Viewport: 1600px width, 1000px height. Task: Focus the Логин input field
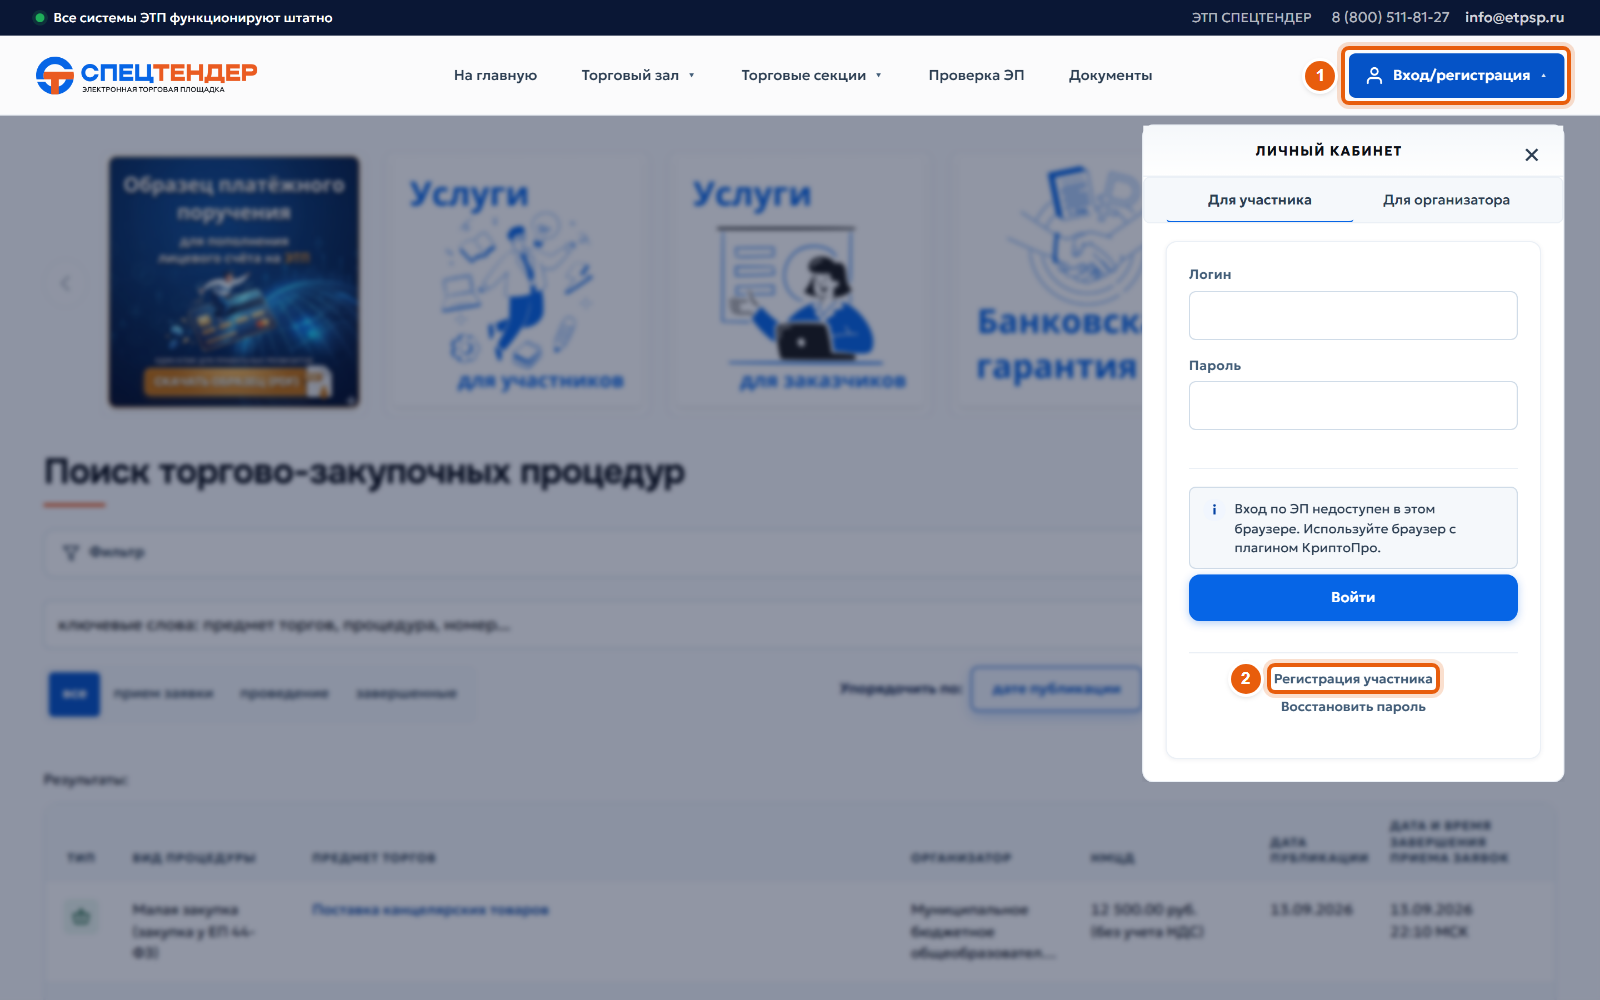[x=1353, y=315]
